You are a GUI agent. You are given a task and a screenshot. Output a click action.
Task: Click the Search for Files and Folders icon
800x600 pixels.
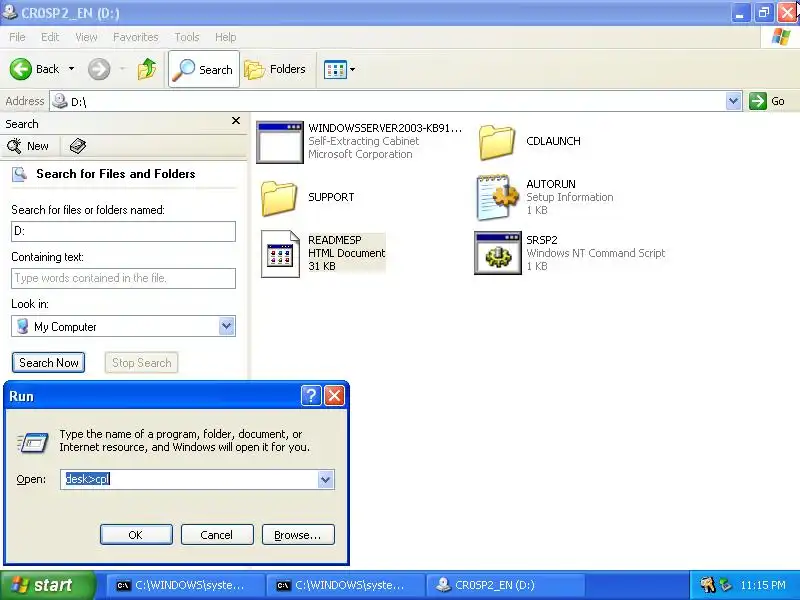coord(19,174)
